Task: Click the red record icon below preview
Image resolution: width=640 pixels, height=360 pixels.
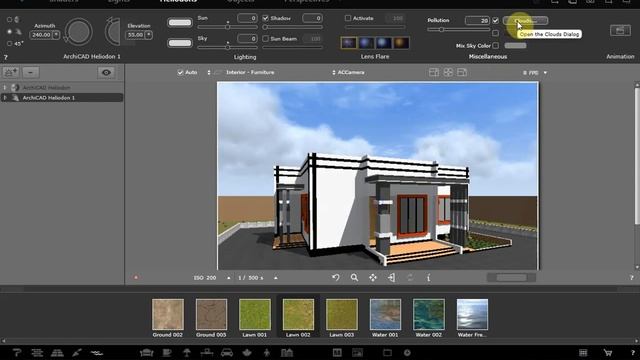Action: [136, 278]
